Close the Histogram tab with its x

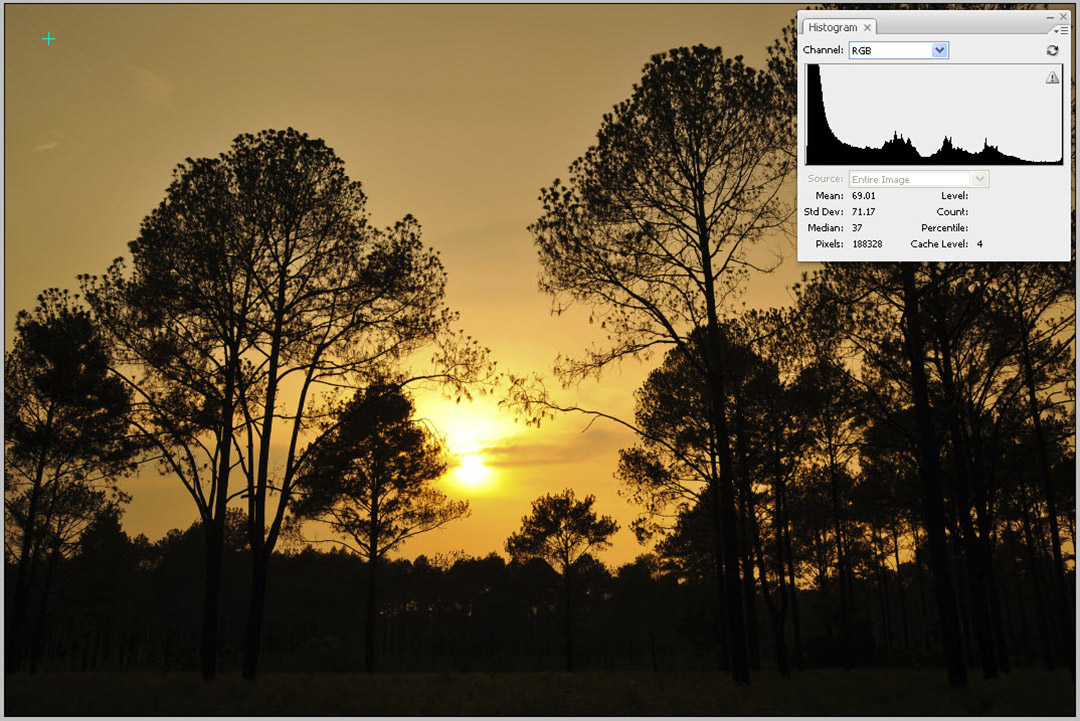point(868,28)
